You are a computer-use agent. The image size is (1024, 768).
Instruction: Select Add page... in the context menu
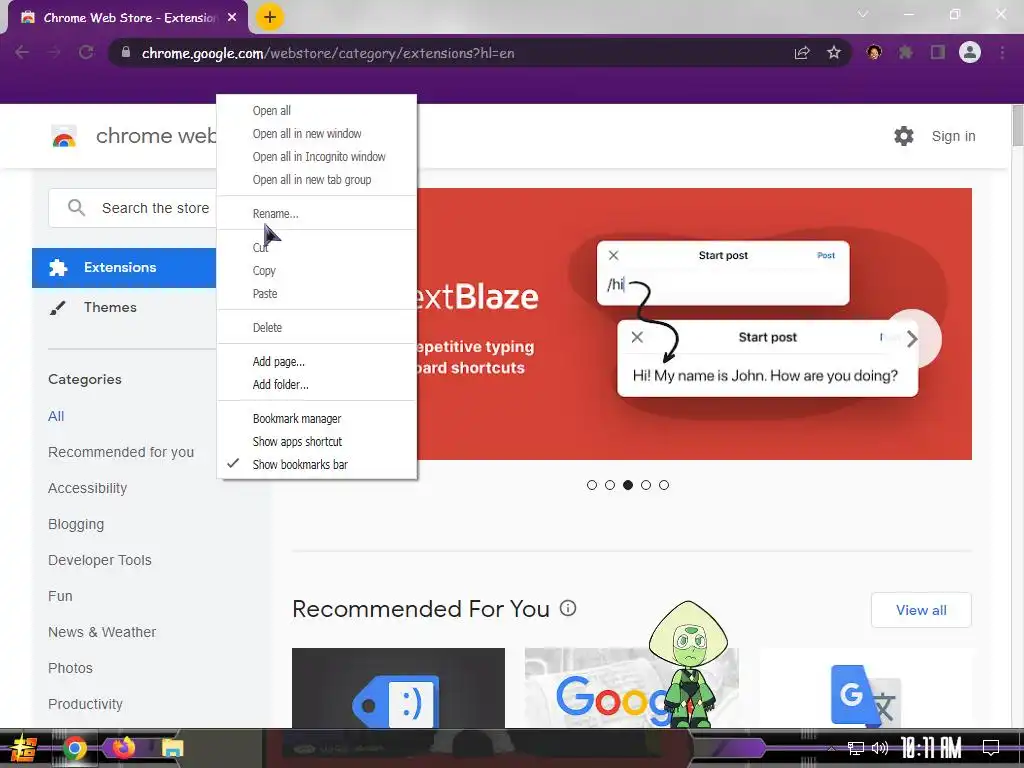pos(317,361)
